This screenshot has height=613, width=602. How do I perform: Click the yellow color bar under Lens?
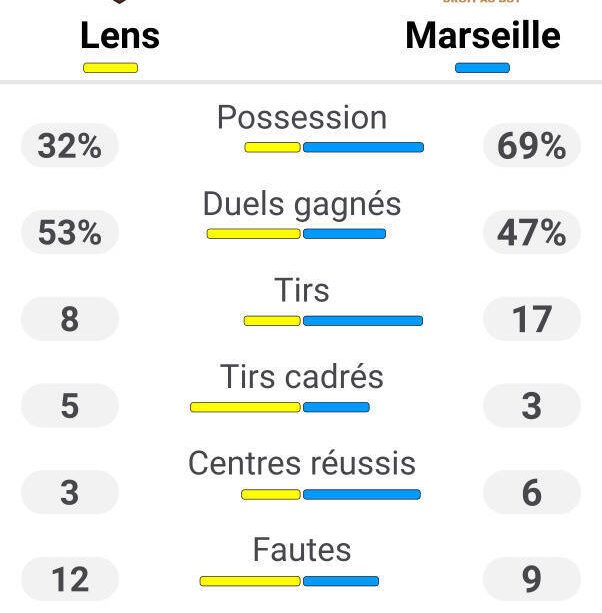coord(110,68)
